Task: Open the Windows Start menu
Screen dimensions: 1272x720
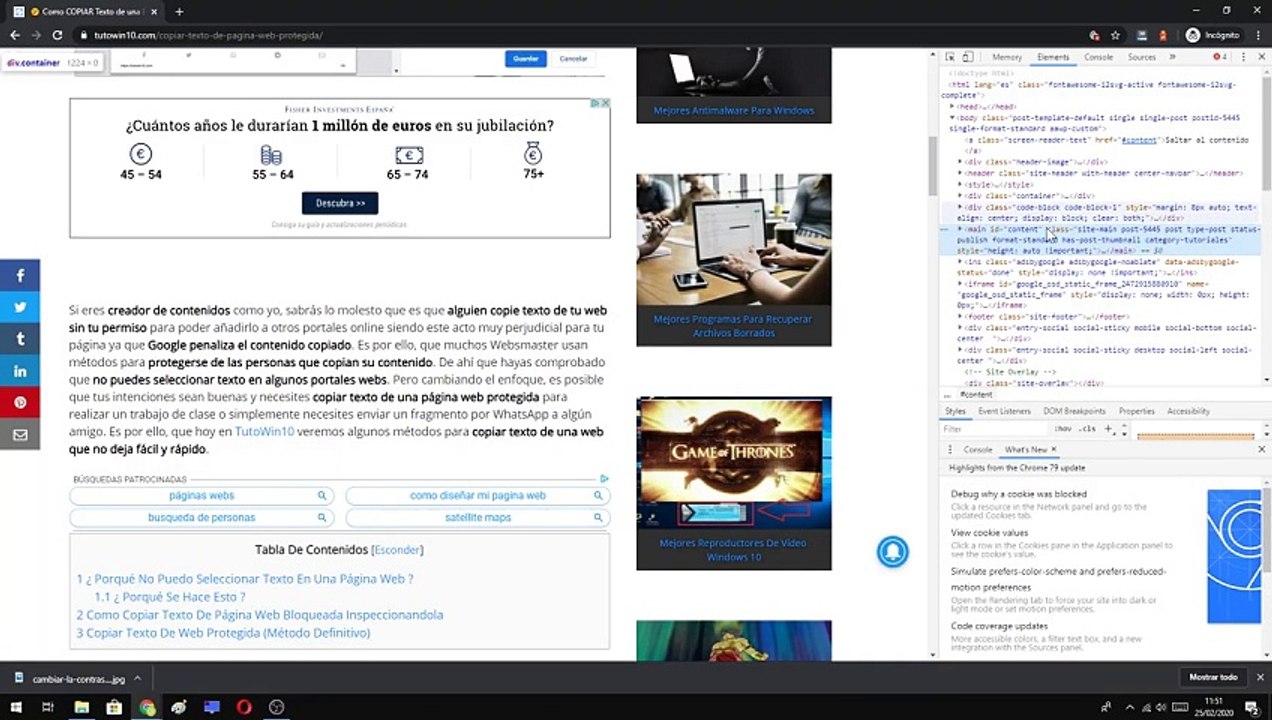Action: (15, 707)
